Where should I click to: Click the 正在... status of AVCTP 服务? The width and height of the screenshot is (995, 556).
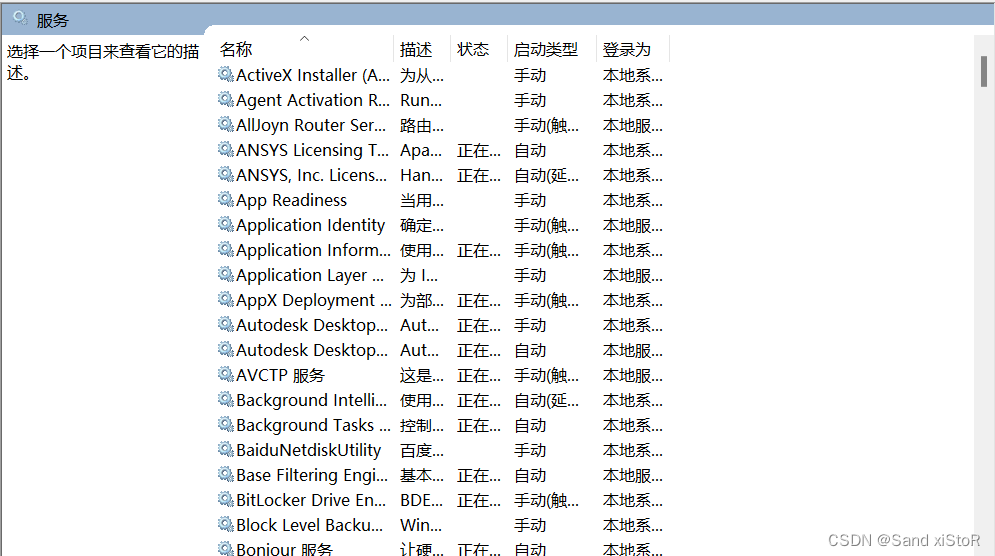478,376
